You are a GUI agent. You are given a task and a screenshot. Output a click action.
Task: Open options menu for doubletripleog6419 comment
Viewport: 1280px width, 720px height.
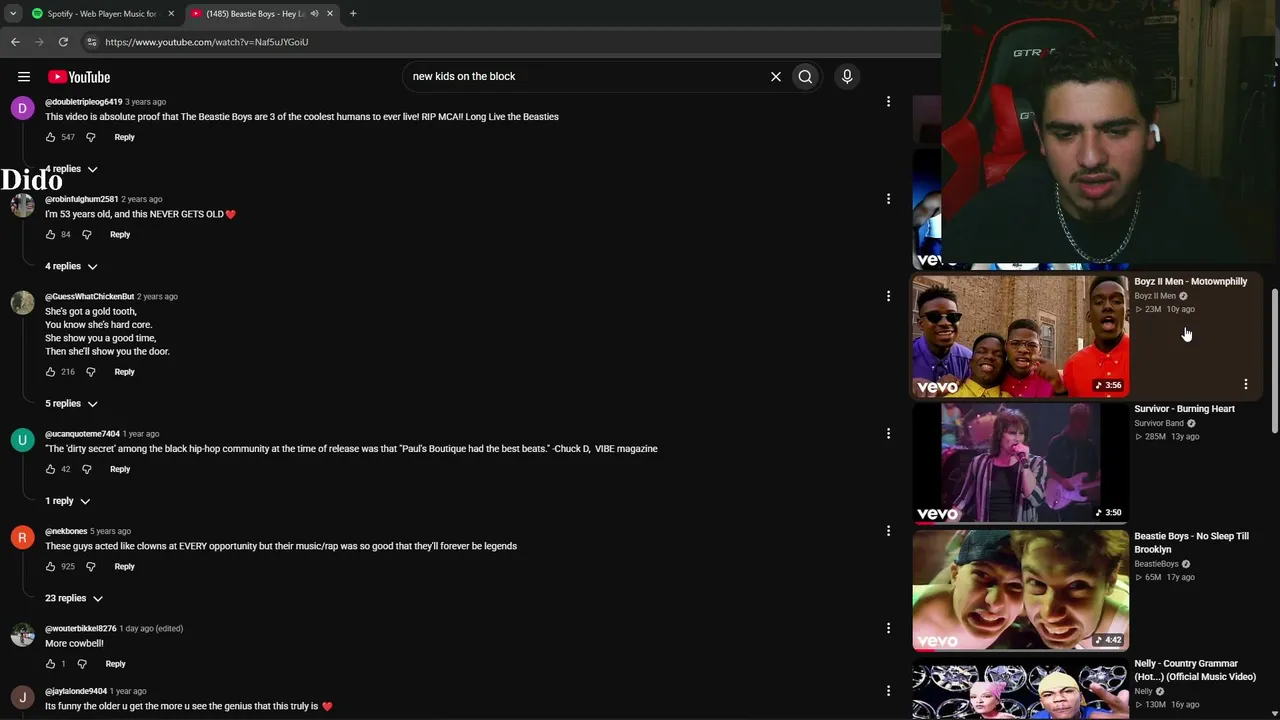(x=888, y=101)
